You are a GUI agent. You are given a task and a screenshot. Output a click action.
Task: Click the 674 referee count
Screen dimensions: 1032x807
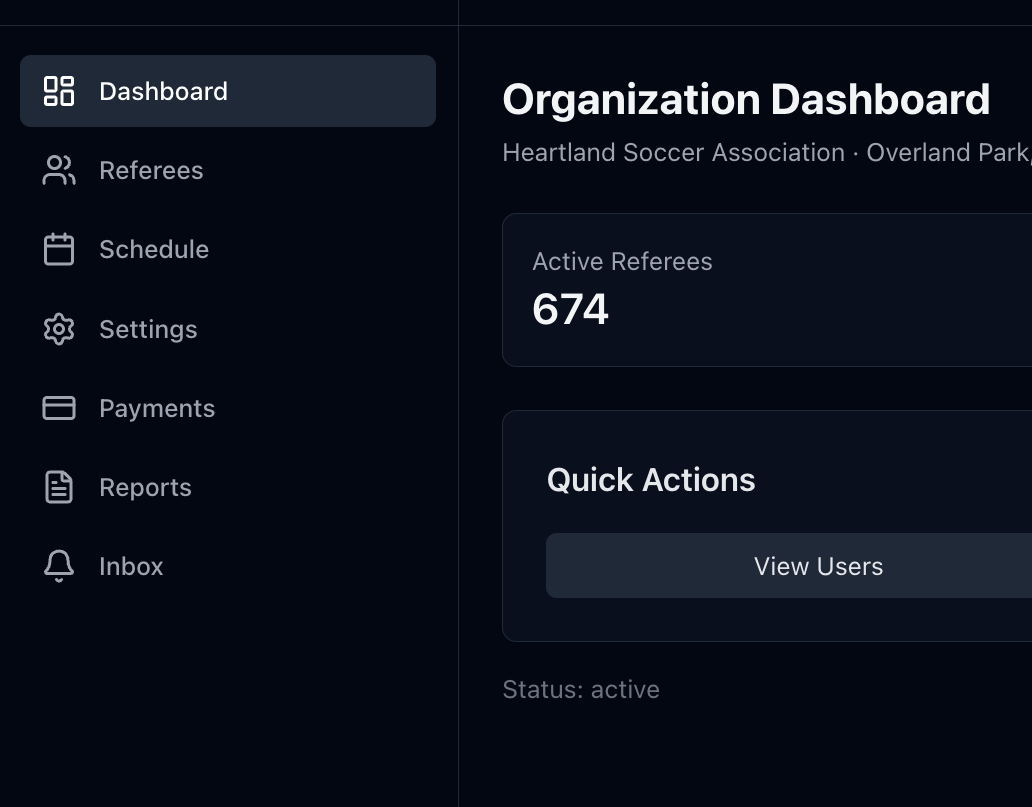570,309
